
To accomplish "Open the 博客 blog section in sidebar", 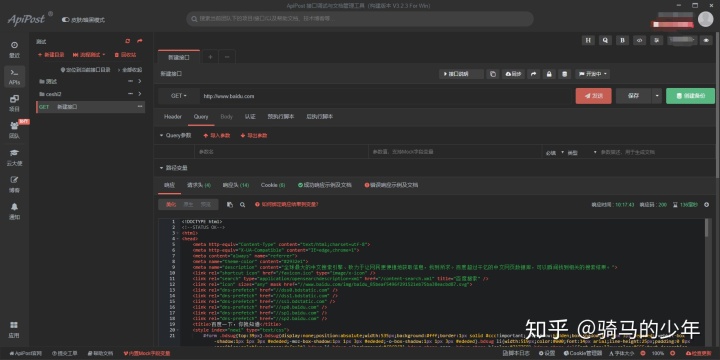I will pyautogui.click(x=14, y=184).
